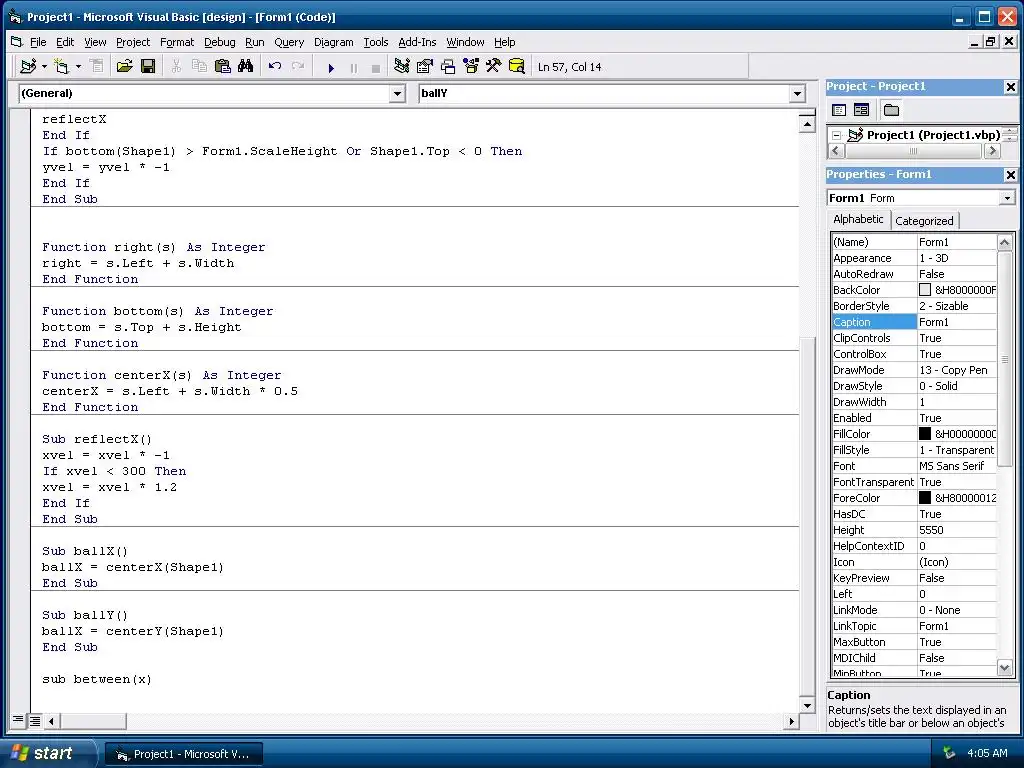
Task: Click the Paste clipboard icon
Action: click(223, 67)
